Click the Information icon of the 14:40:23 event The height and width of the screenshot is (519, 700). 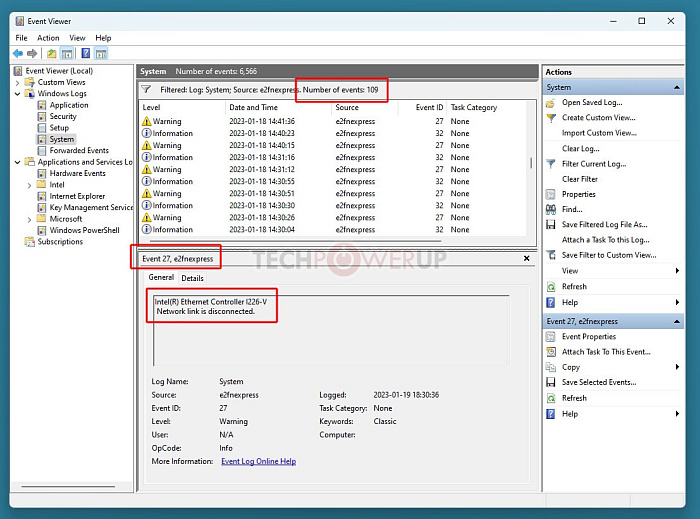[146, 133]
